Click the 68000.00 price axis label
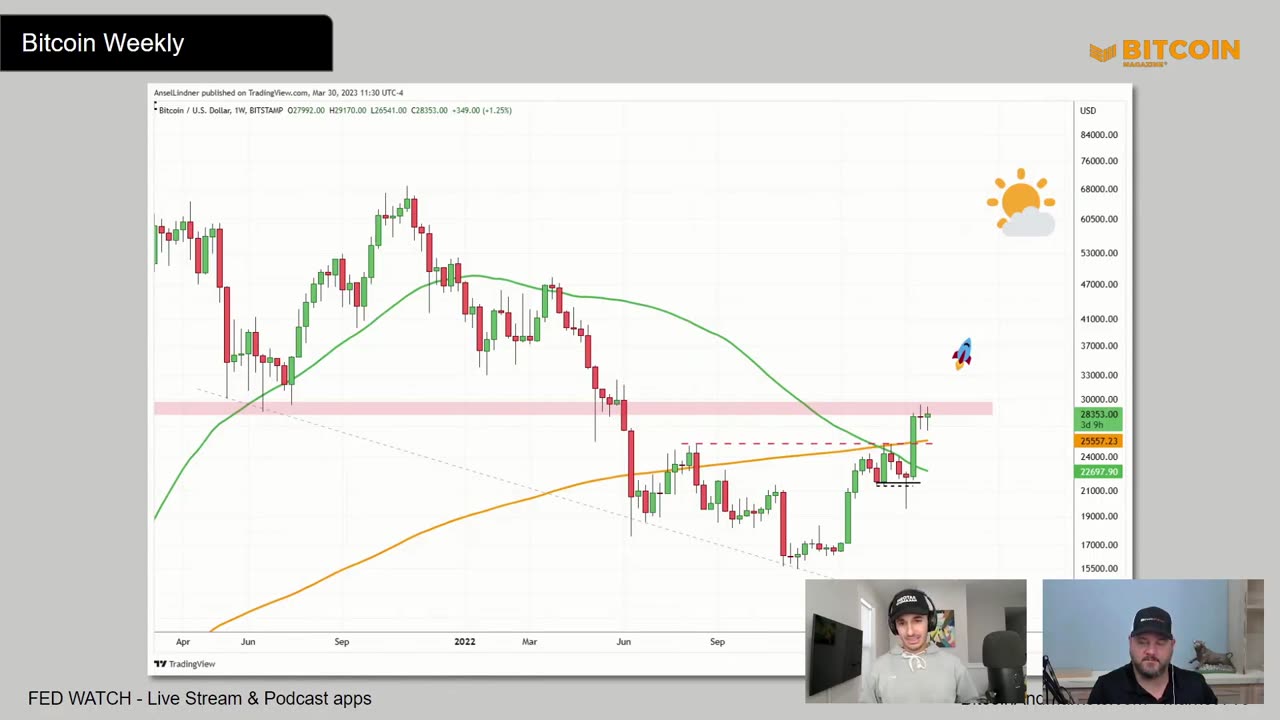This screenshot has height=720, width=1280. click(x=1099, y=189)
